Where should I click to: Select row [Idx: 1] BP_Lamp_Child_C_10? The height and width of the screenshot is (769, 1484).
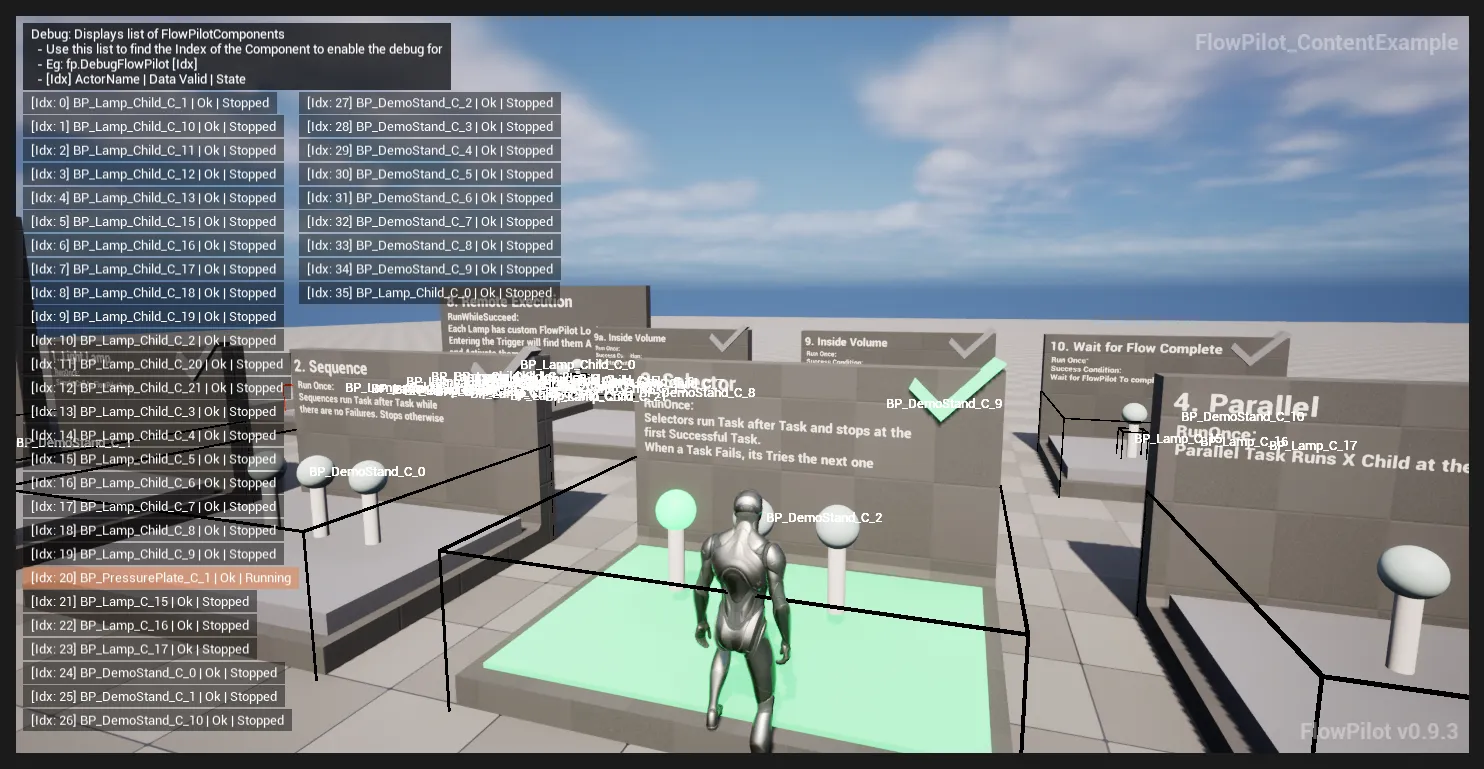[x=153, y=127]
